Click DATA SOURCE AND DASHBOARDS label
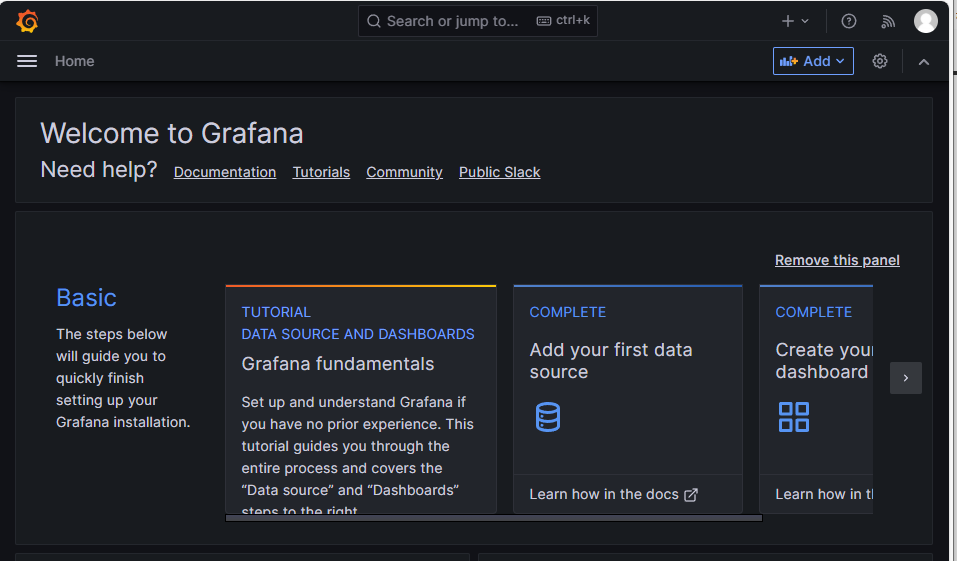This screenshot has height=561, width=957. point(358,334)
